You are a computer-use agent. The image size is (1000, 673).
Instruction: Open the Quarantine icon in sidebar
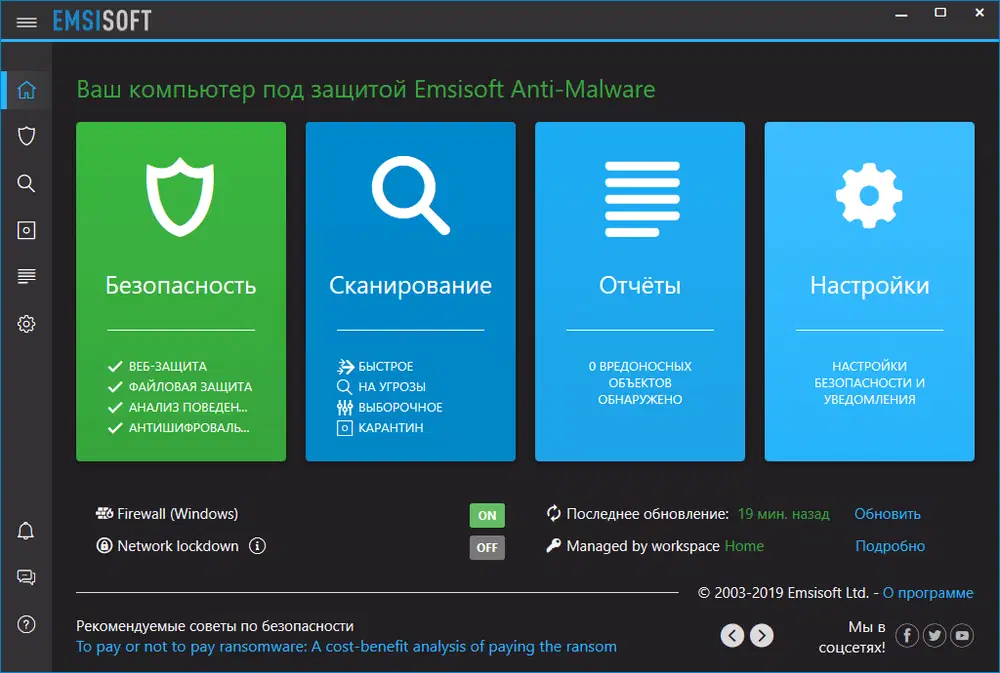coord(26,230)
